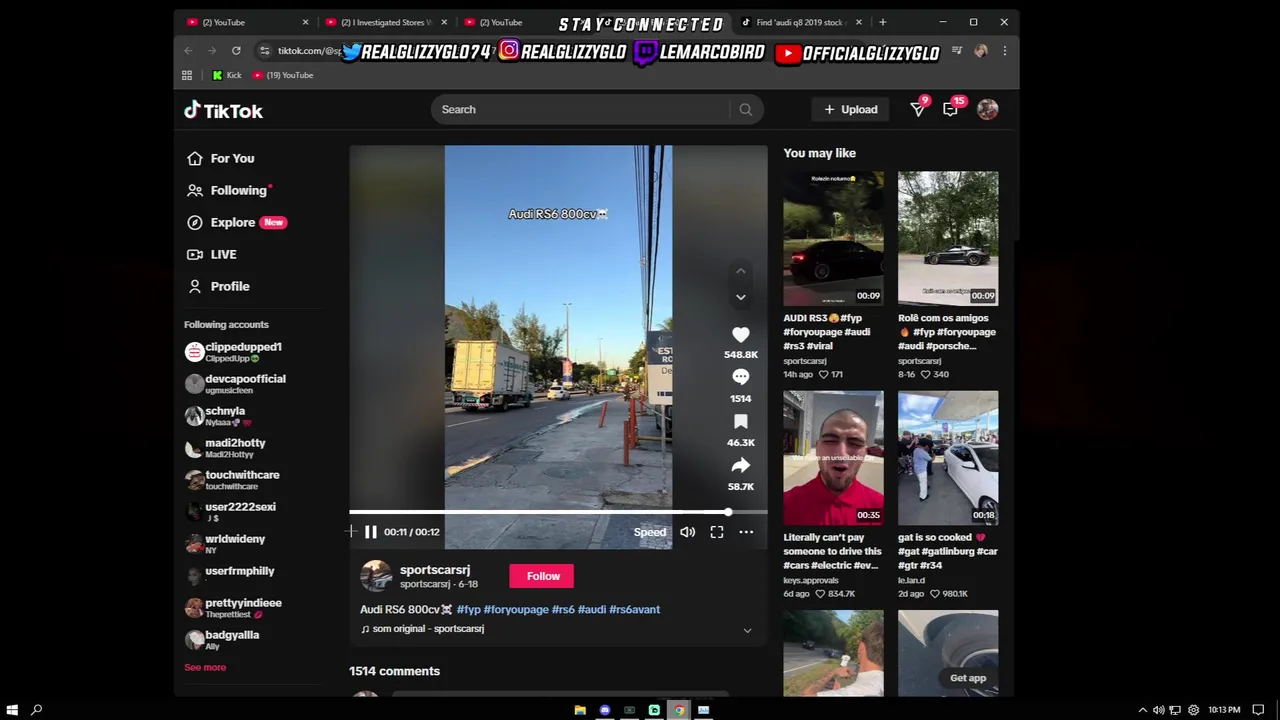Screen dimensions: 1280x720
Task: Click the Upload button
Action: coord(851,109)
